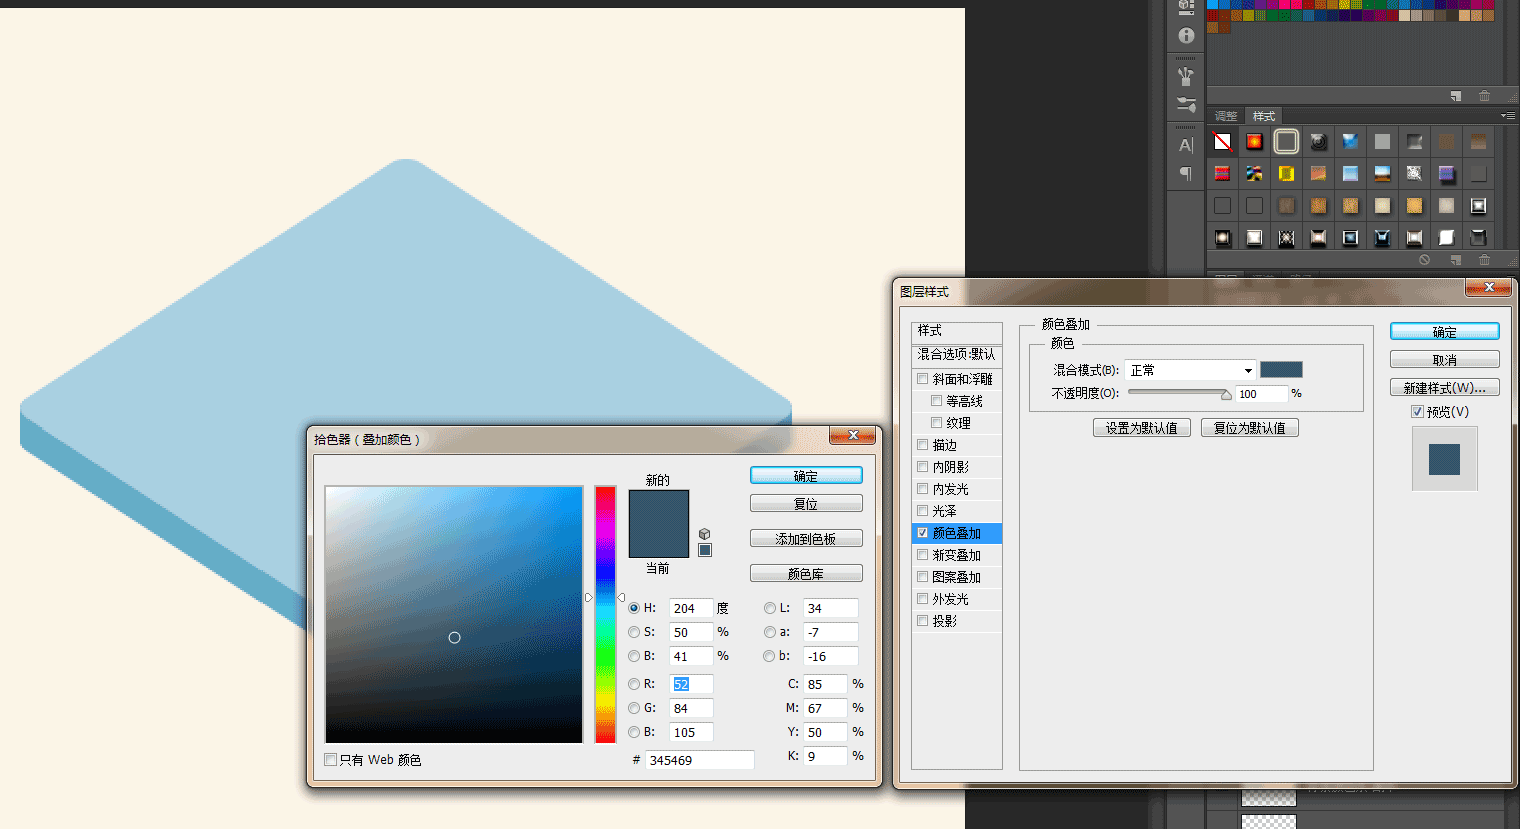Viewport: 1520px width, 829px height.
Task: Click the hex color field 345469
Action: coord(700,760)
